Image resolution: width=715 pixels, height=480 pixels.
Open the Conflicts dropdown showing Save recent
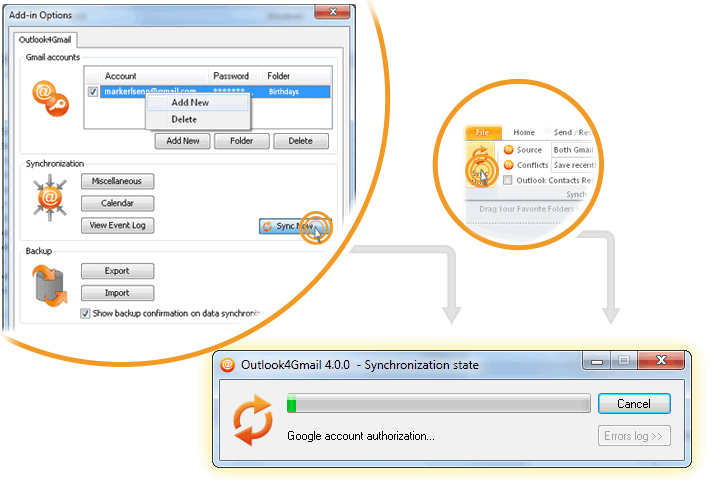coord(574,165)
